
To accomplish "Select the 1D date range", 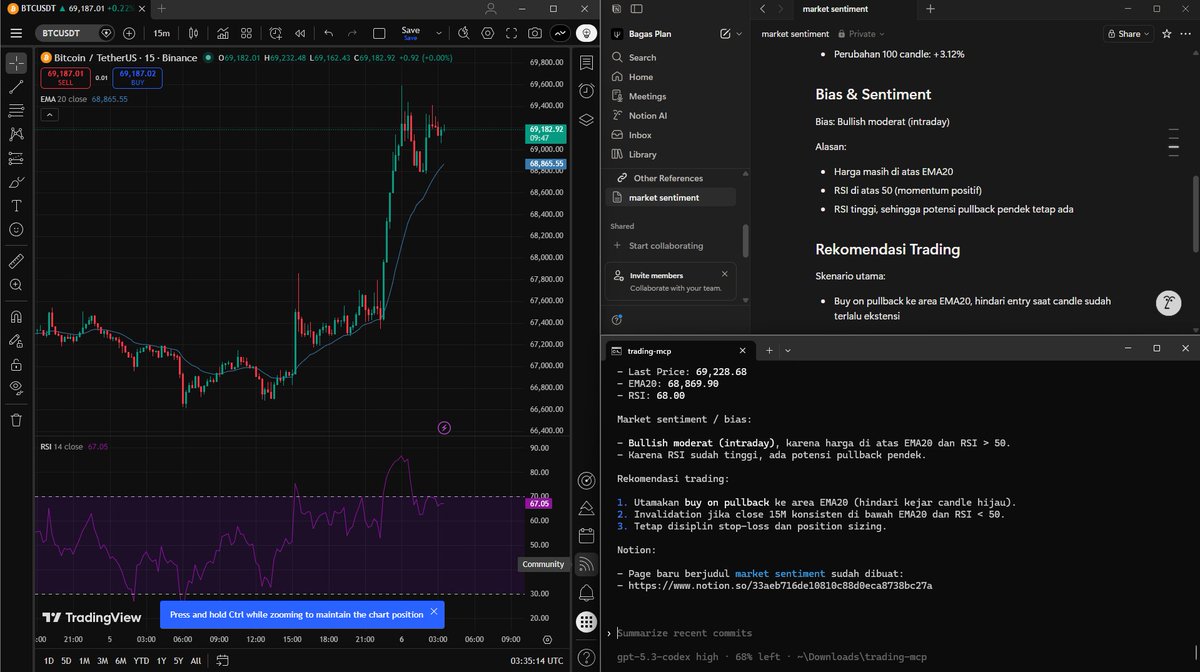I will pos(49,660).
